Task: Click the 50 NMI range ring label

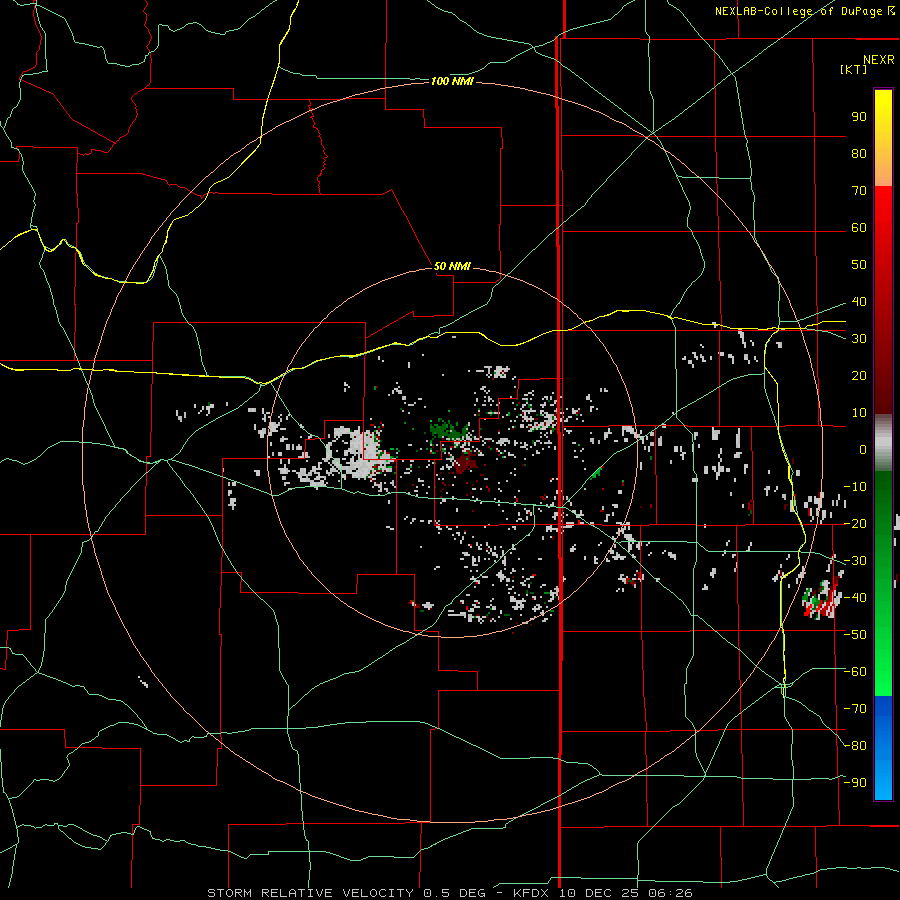Action: click(452, 266)
